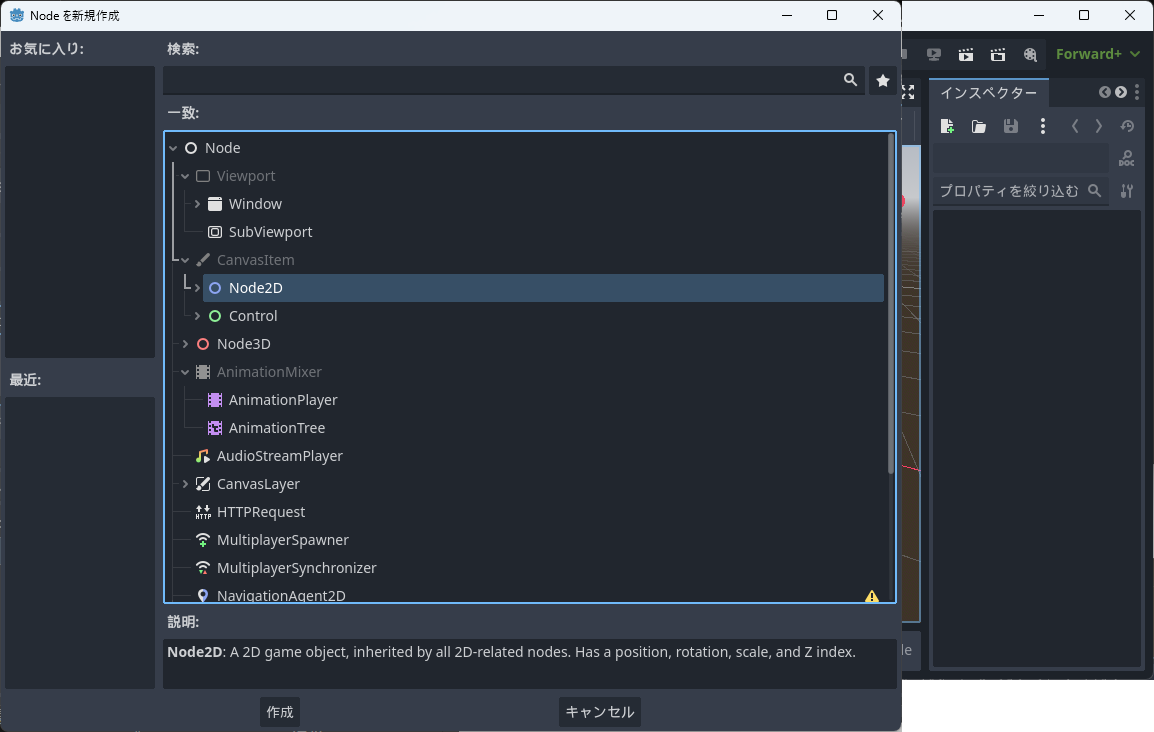This screenshot has width=1154, height=732.
Task: Open the Forward+ renderer dropdown
Action: 1097,54
